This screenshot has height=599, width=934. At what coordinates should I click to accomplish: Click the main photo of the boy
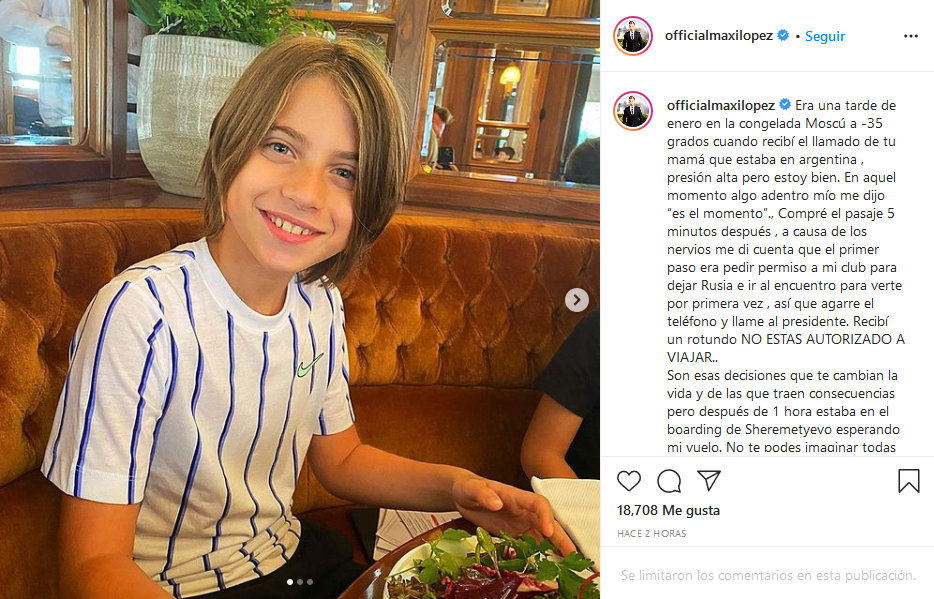click(300, 300)
